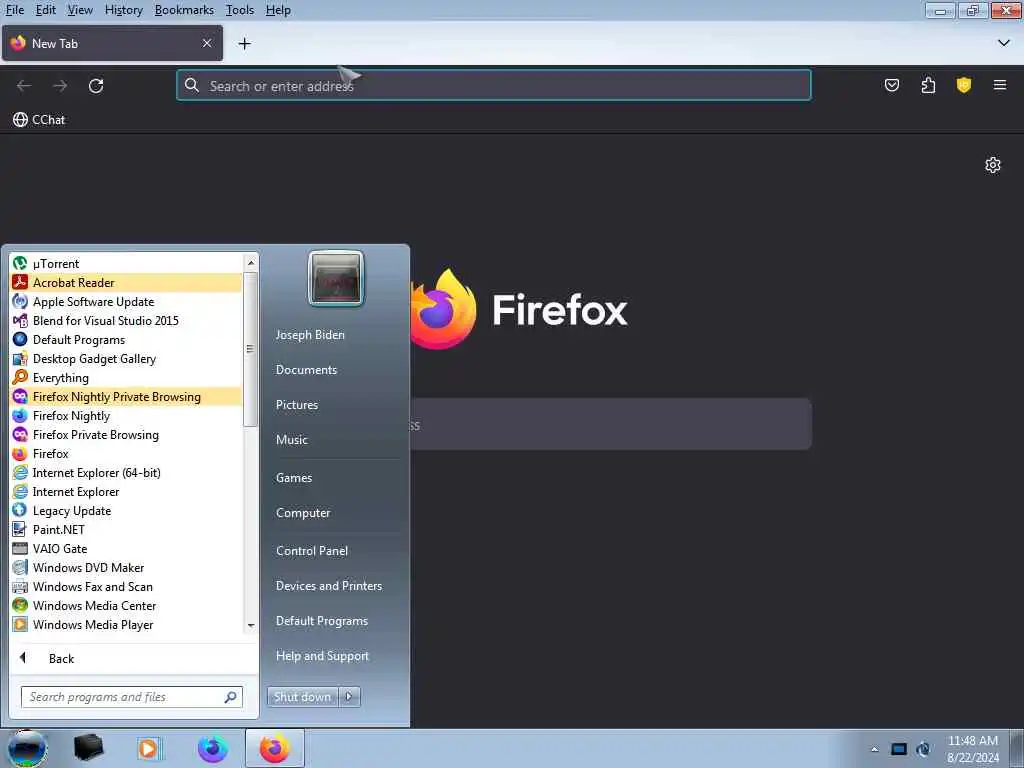Select the New Tab tab

point(112,43)
